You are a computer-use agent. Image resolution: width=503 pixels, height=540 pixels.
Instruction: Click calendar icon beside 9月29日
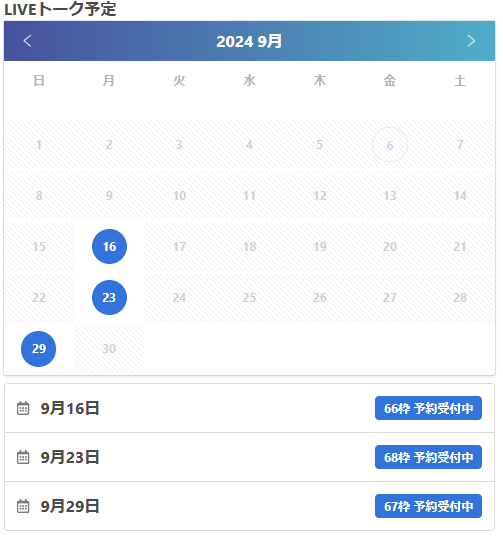tap(23, 506)
